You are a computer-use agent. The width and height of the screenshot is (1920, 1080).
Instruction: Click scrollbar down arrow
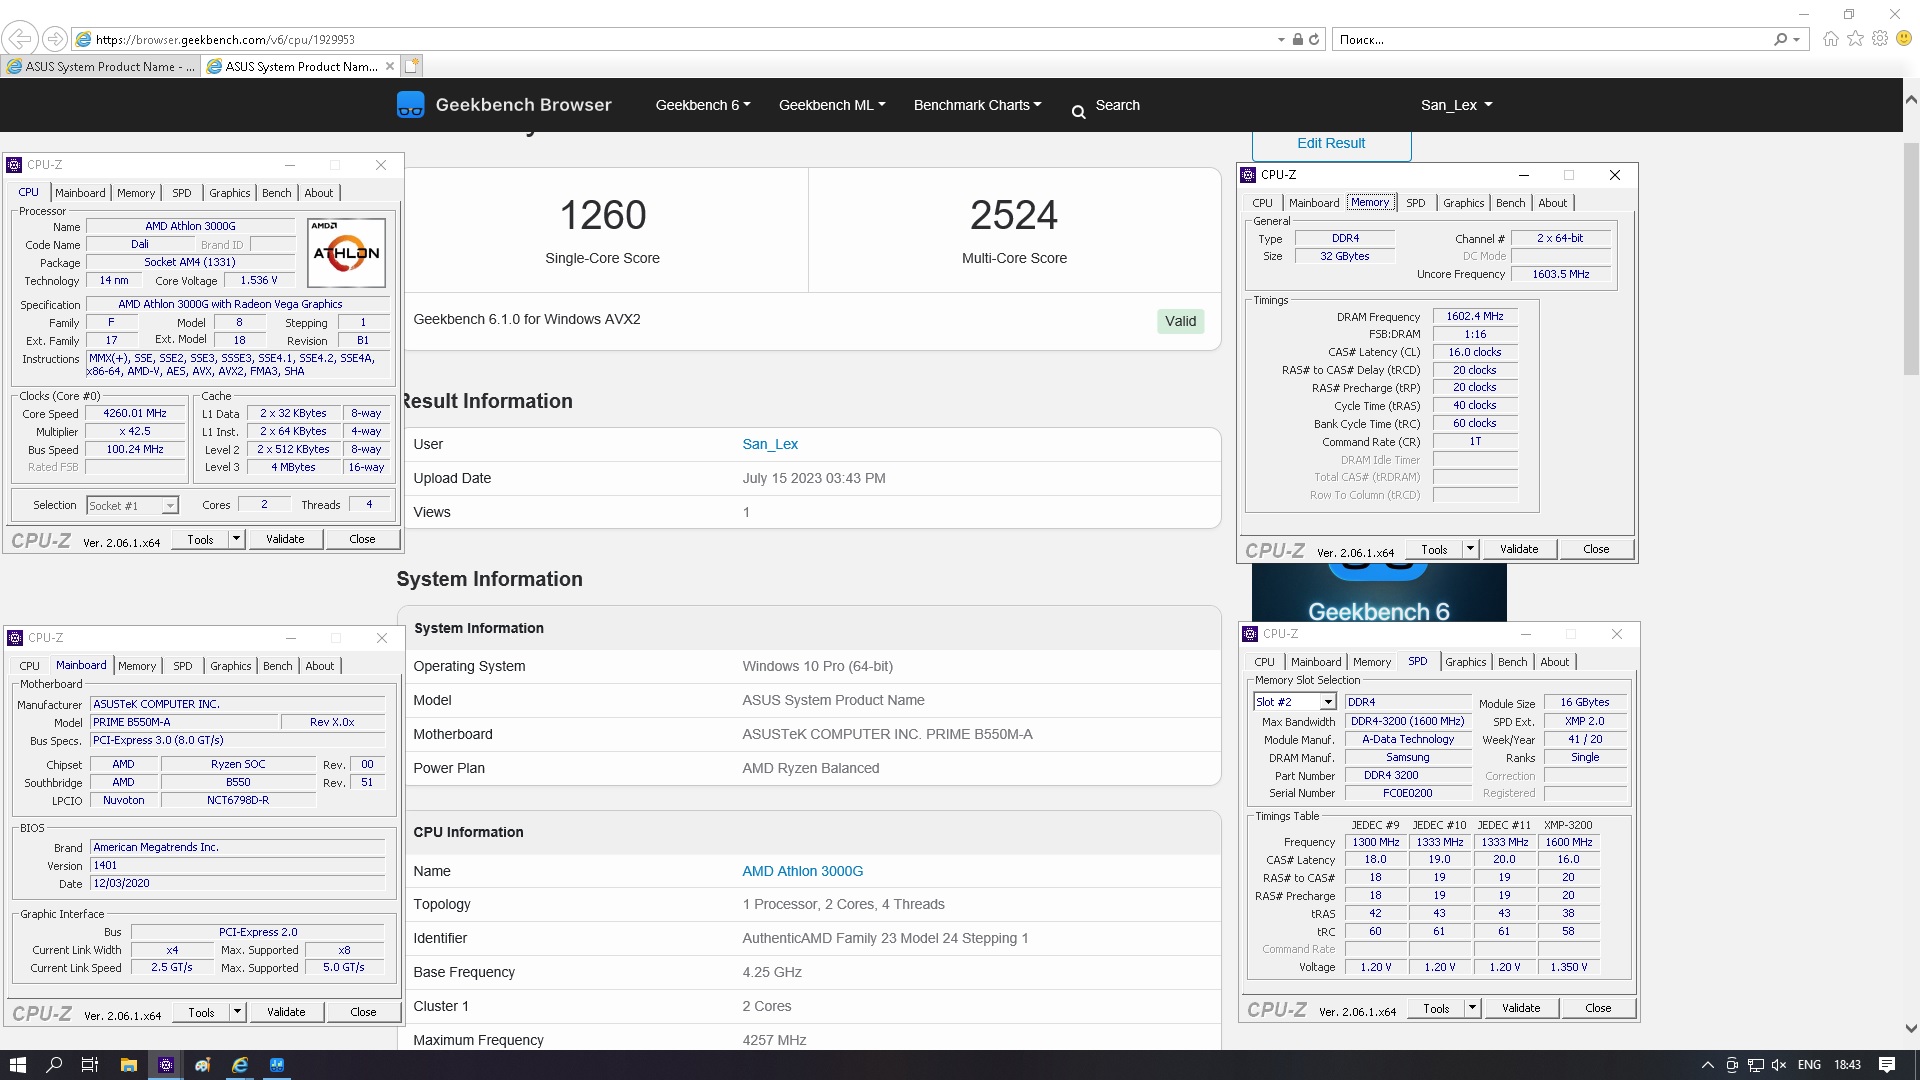pos(1911,1028)
